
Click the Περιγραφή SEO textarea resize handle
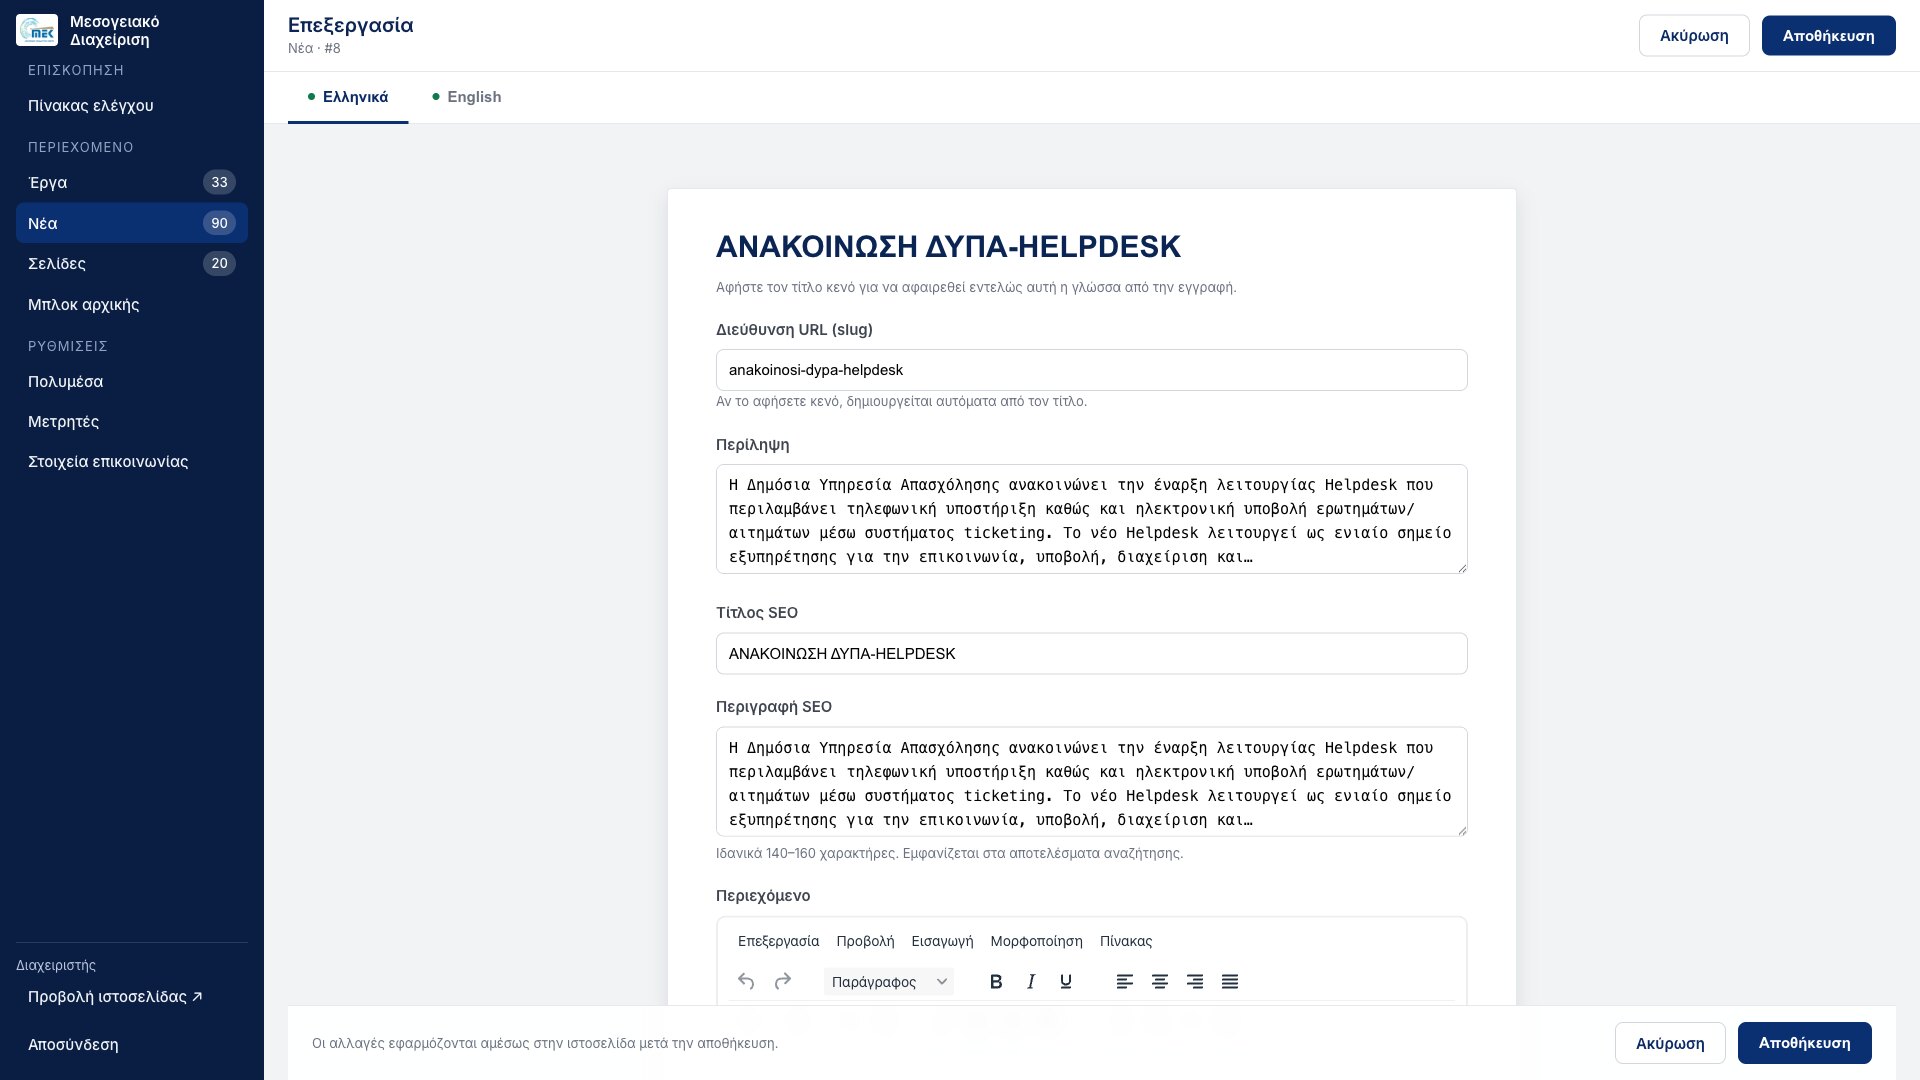point(1461,830)
